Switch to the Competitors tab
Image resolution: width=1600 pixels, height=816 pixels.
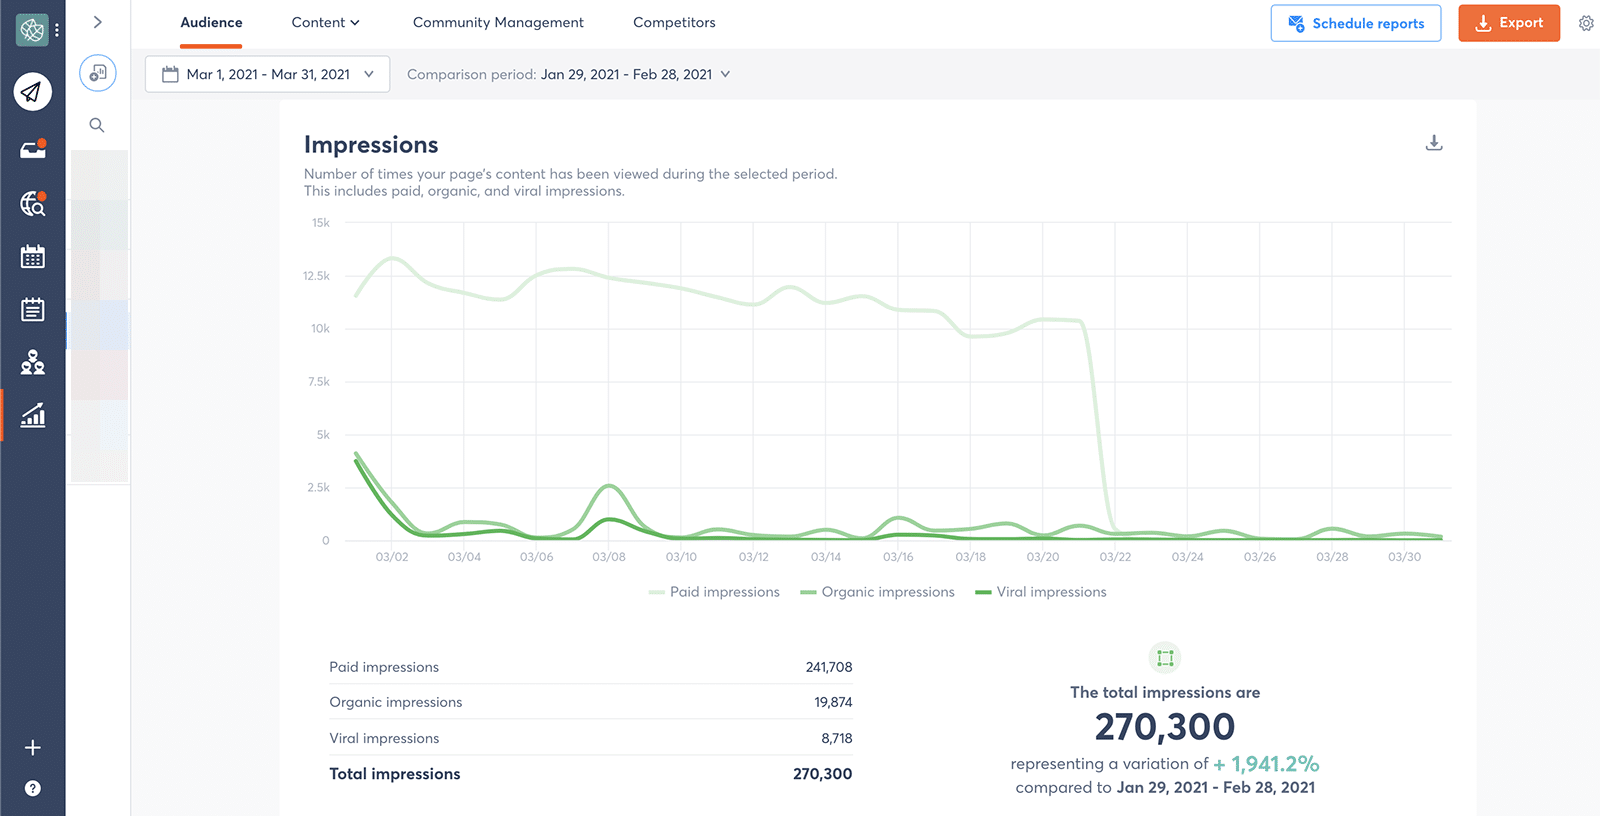click(674, 22)
